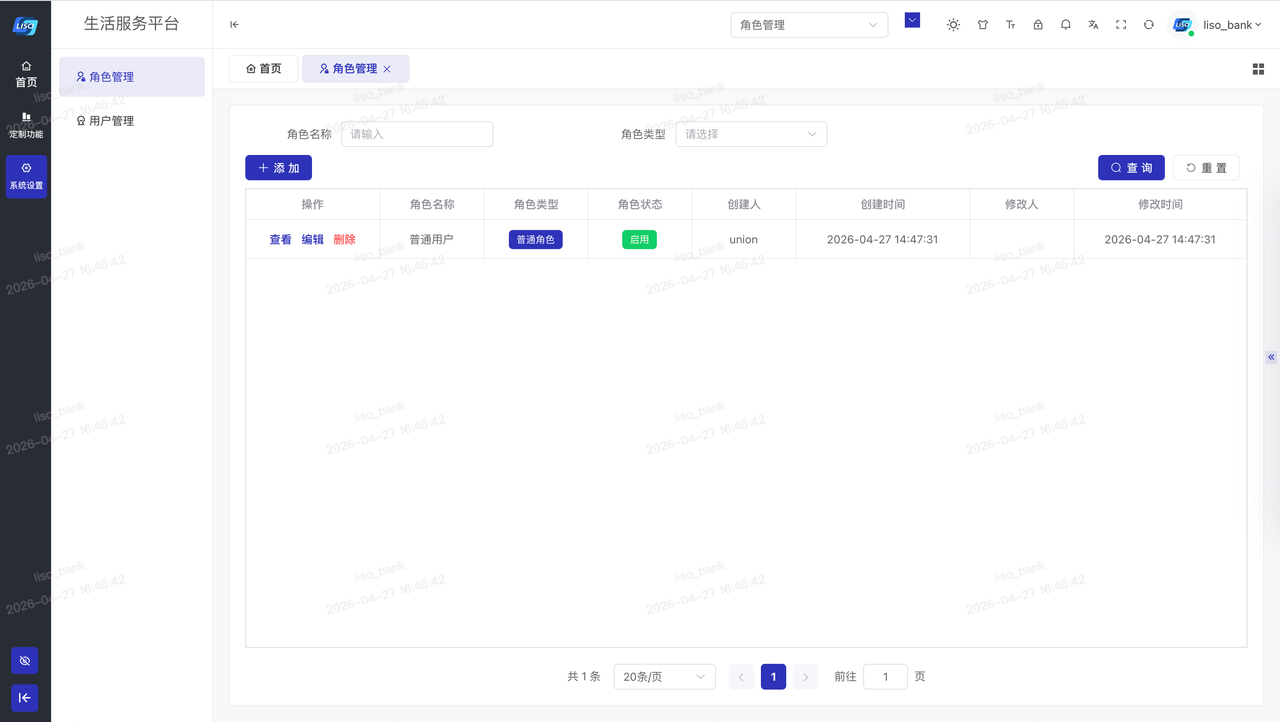
Task: Click page number 1 in pagination
Action: coord(773,677)
